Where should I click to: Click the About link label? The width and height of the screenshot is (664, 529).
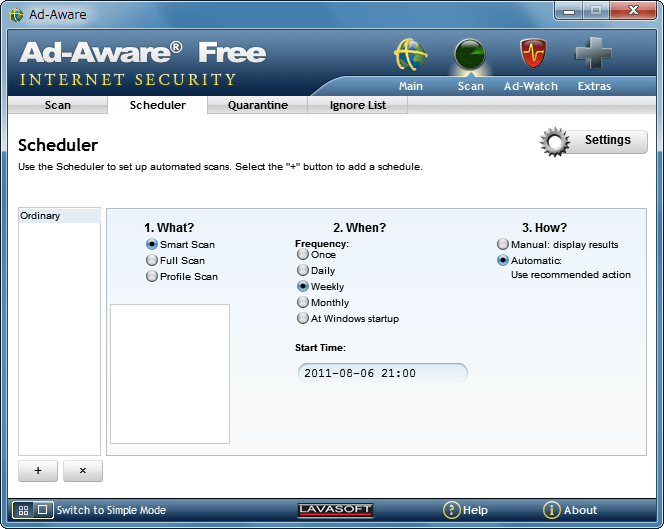point(580,510)
